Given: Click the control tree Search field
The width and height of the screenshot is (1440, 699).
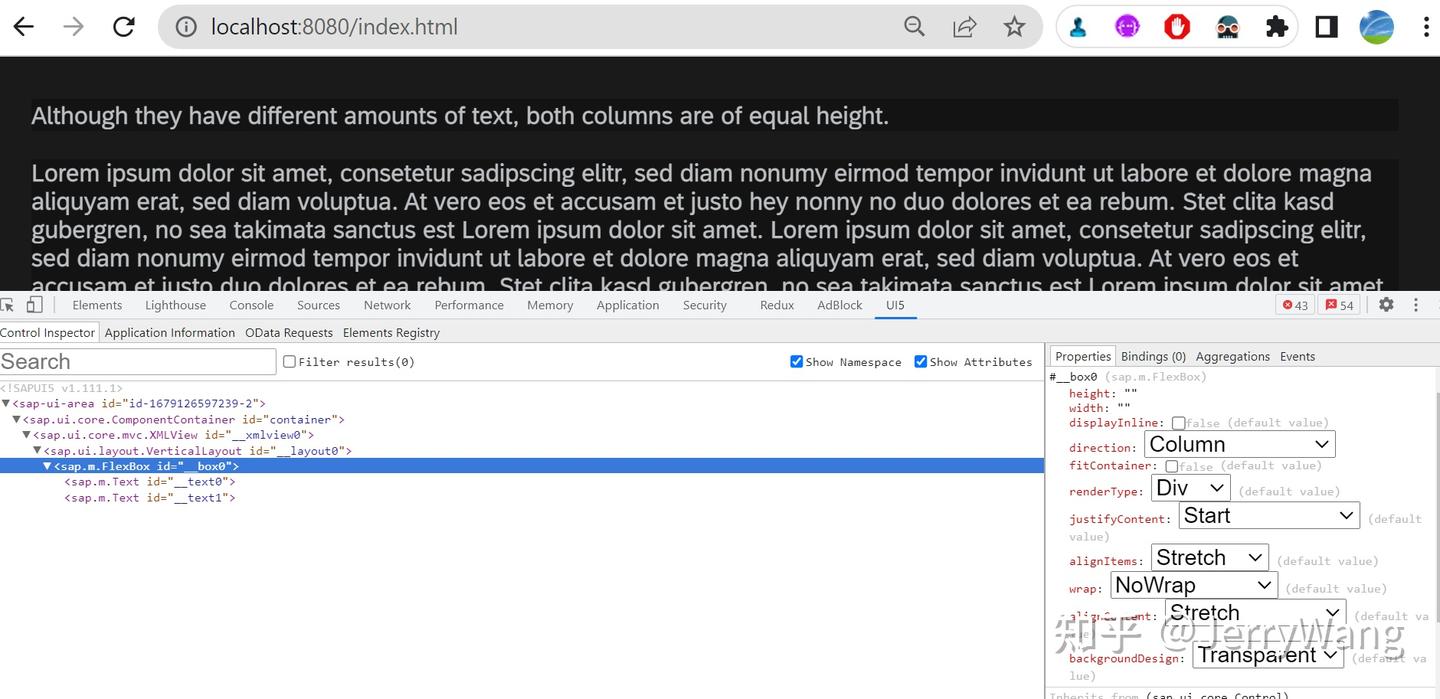Looking at the screenshot, I should 138,362.
